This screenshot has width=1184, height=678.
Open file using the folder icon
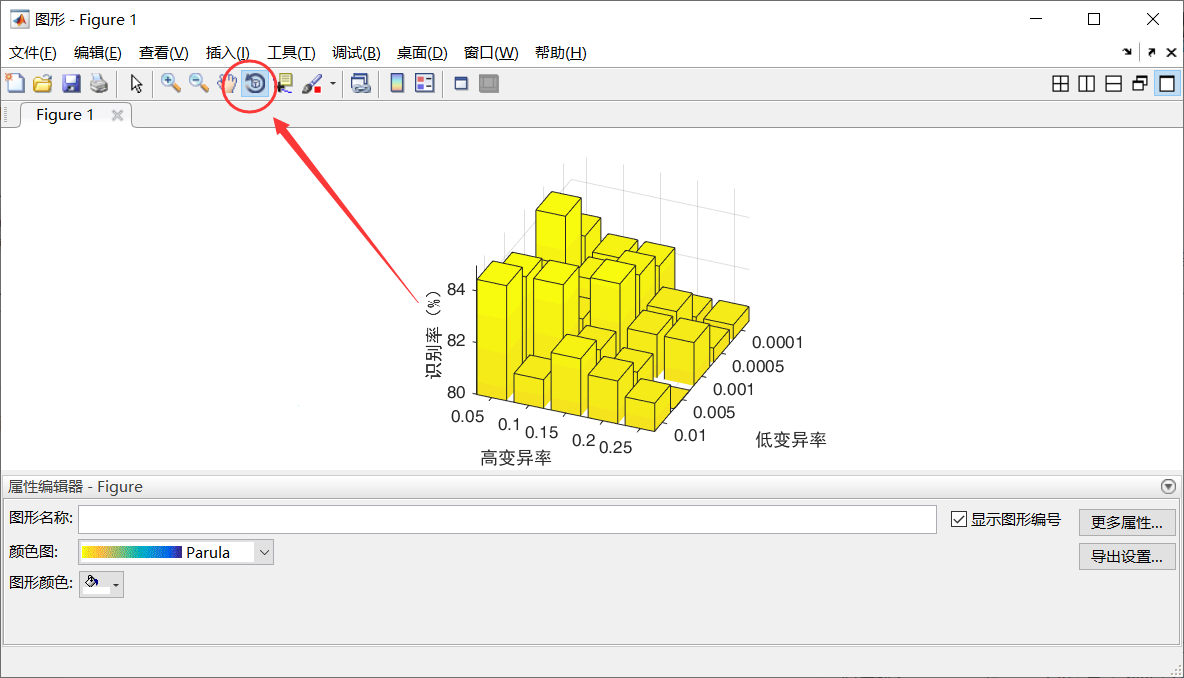coord(43,83)
